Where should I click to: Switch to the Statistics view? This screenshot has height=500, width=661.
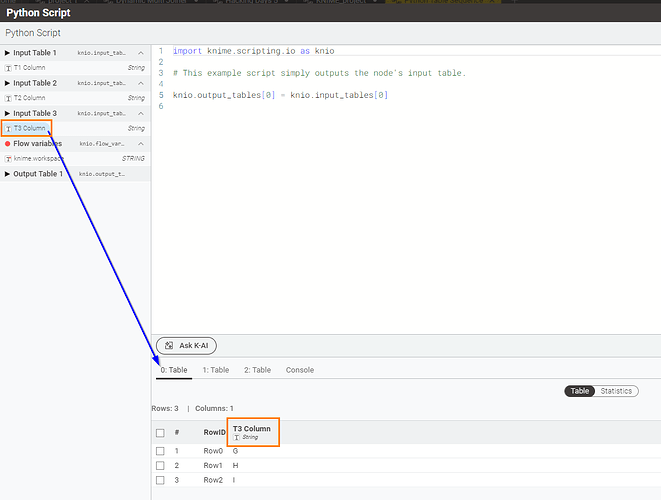point(615,391)
